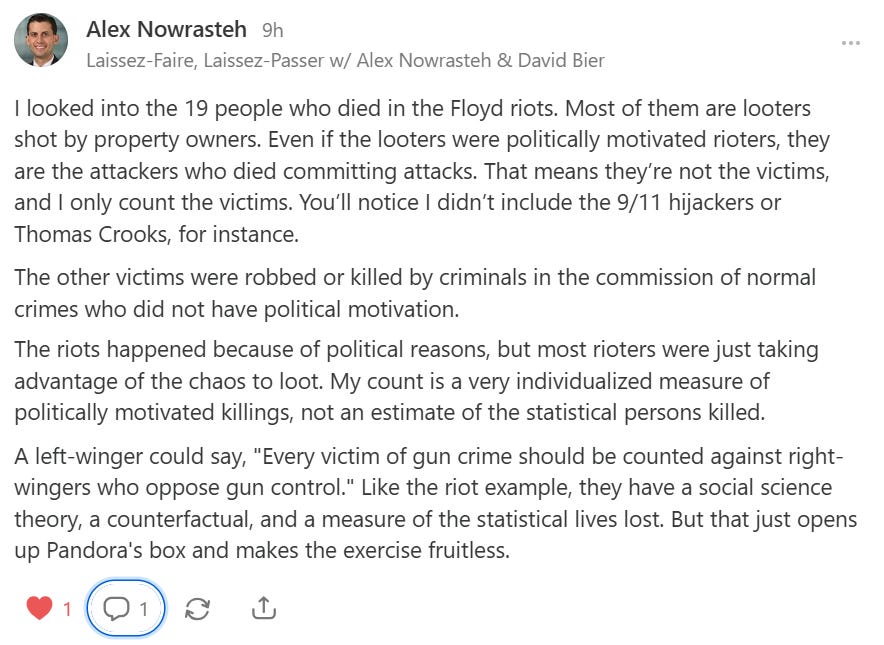884x645 pixels.
Task: Restack the note using the circular arrows icon
Action: point(198,608)
